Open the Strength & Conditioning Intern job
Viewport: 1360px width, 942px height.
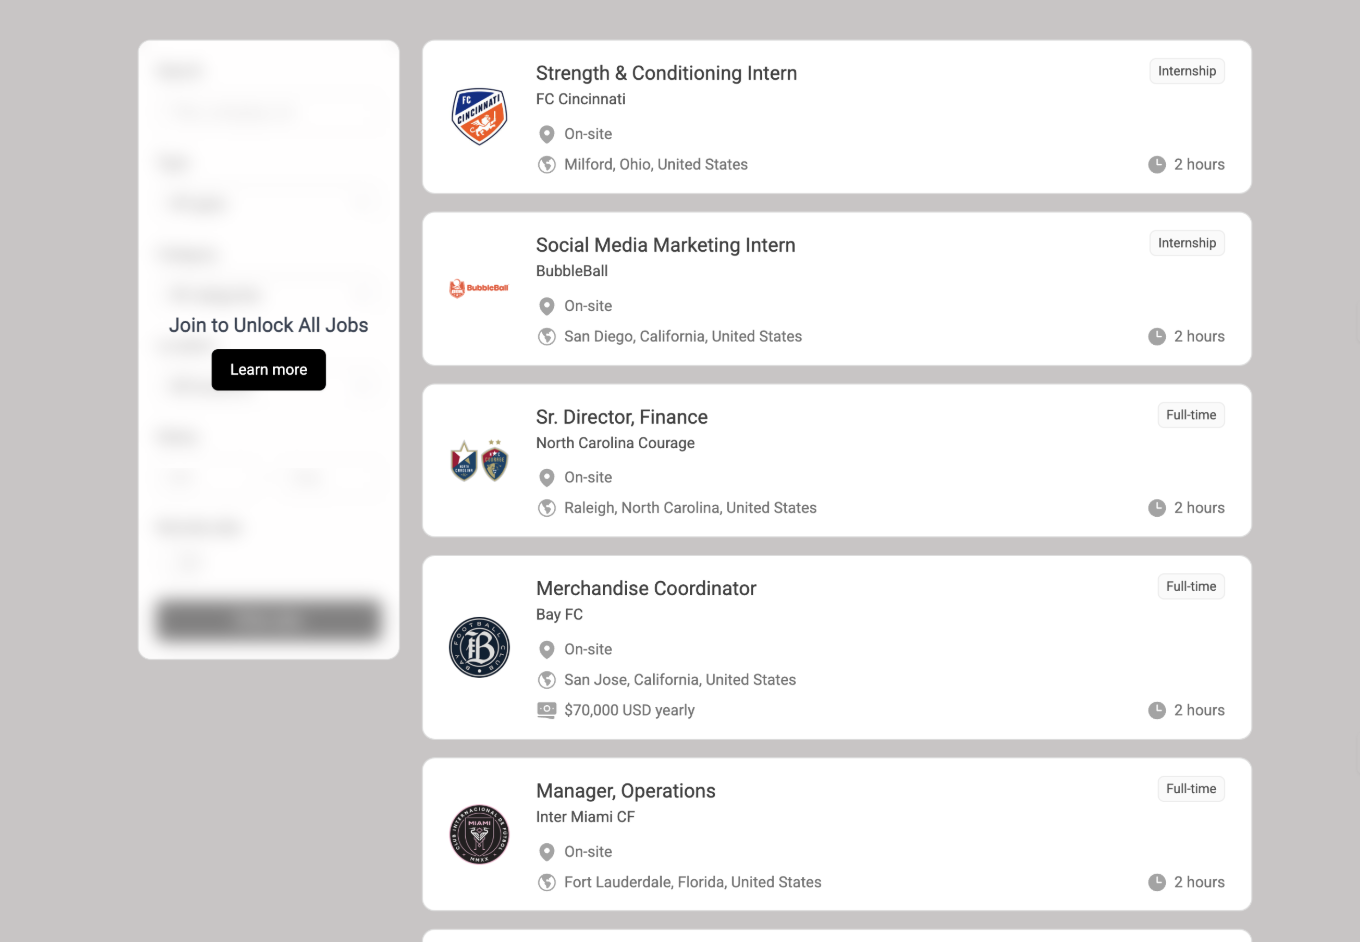pos(666,73)
